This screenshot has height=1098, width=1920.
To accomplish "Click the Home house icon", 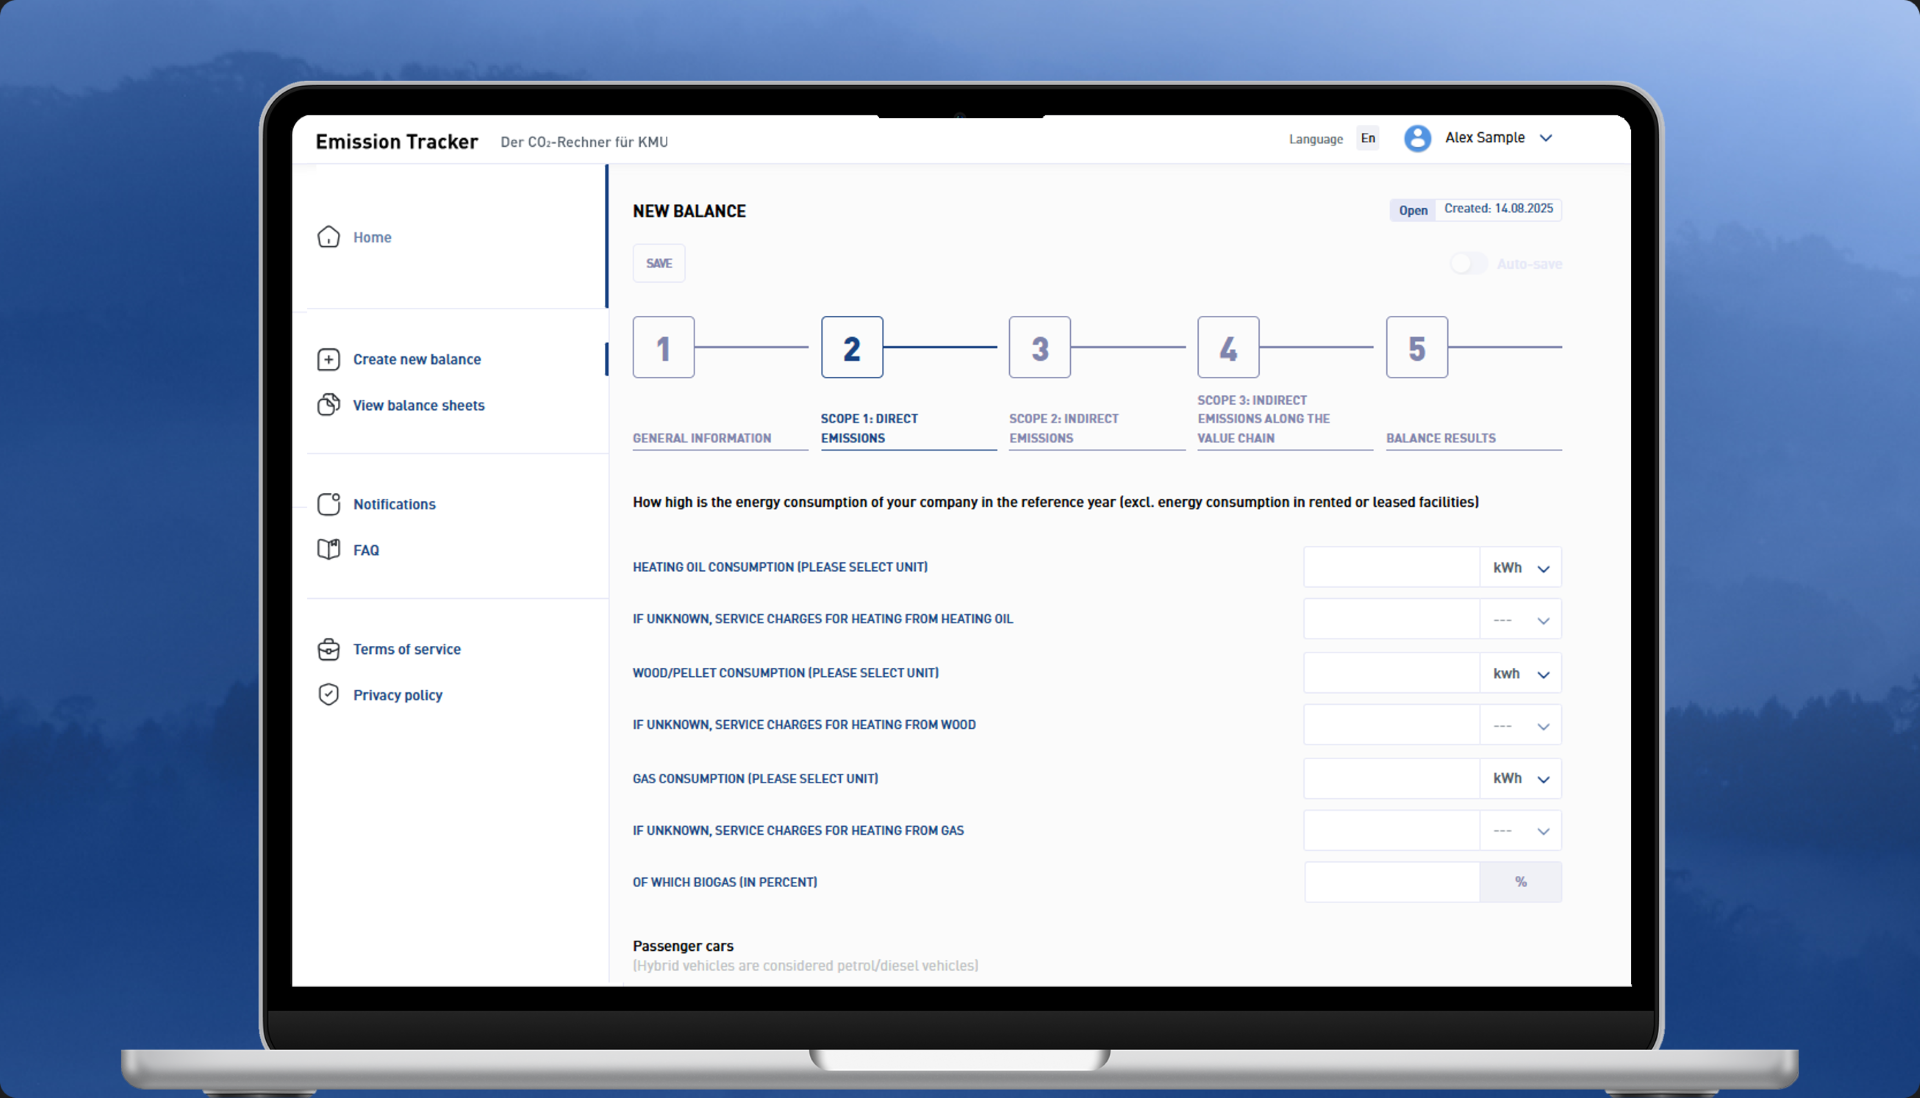I will (329, 237).
